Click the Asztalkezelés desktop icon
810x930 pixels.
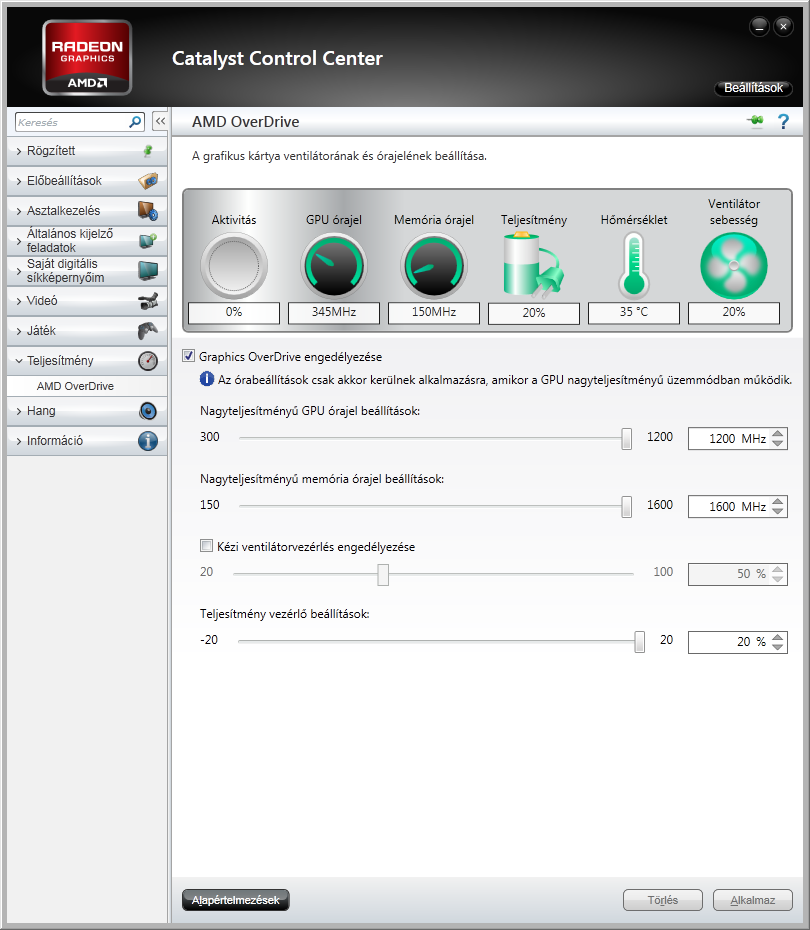(148, 211)
